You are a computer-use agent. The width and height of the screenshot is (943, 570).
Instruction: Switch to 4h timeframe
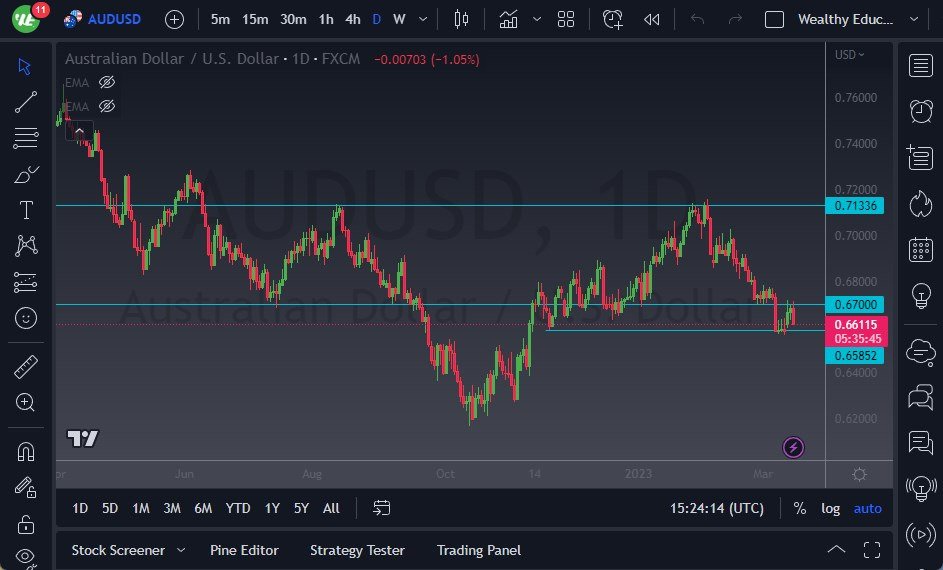pyautogui.click(x=353, y=19)
